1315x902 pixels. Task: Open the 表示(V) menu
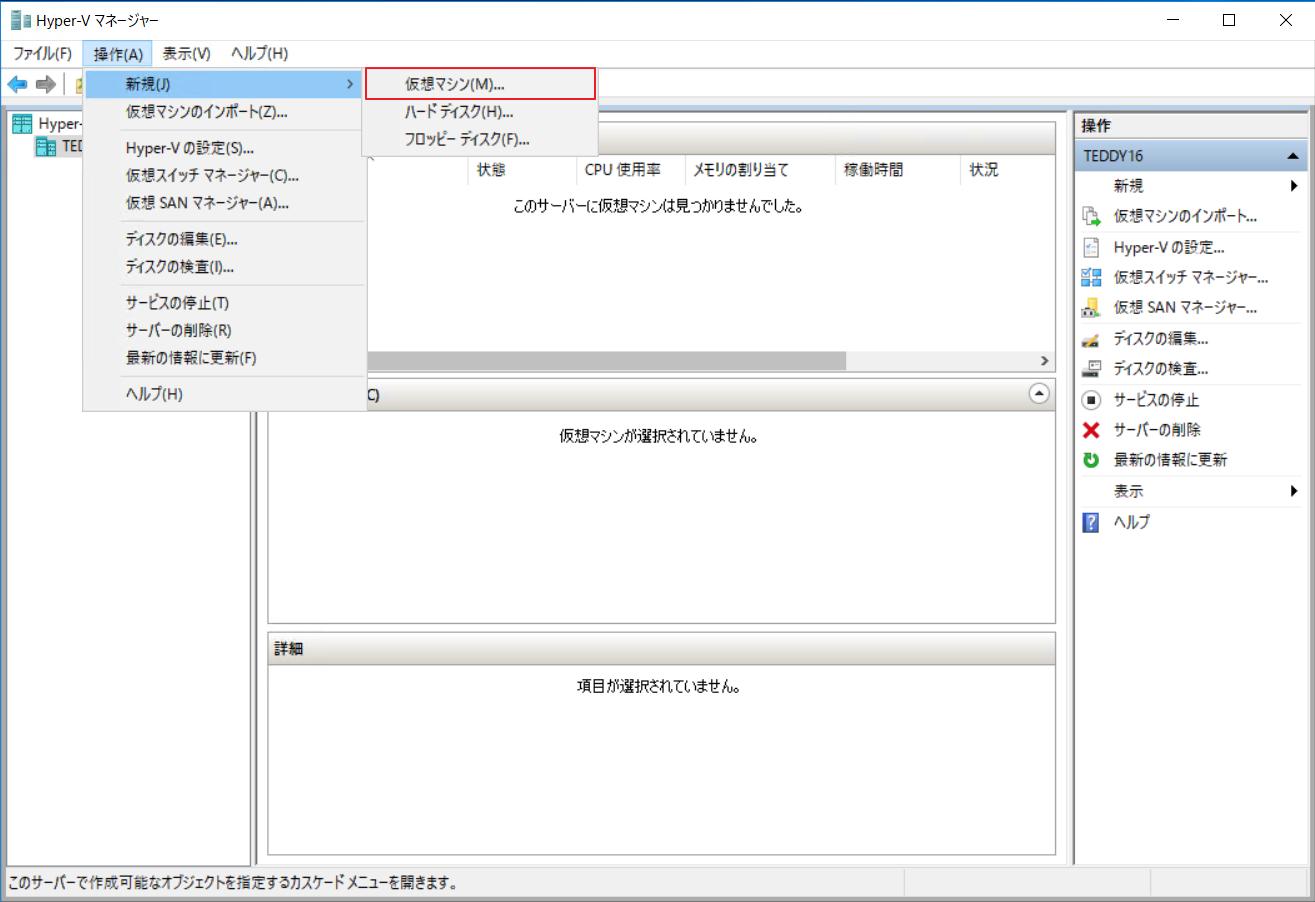pos(184,53)
